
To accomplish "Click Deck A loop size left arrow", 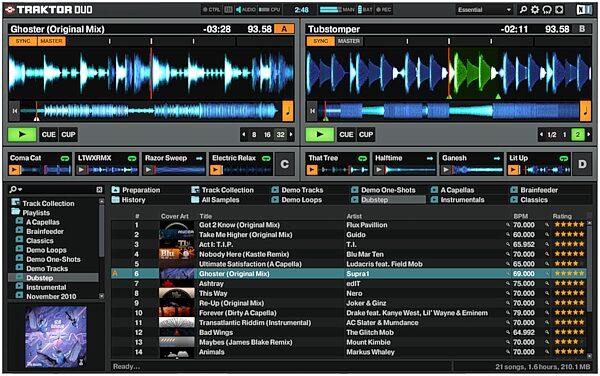I will tap(244, 135).
